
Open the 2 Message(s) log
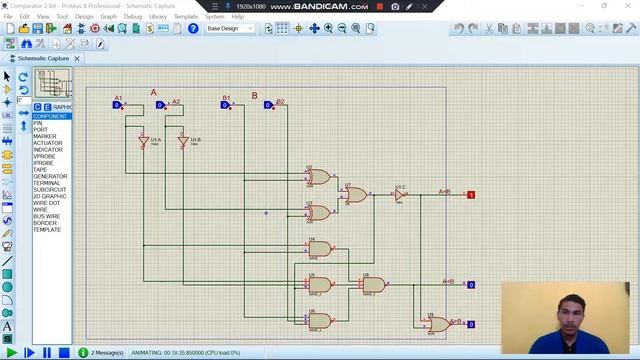pos(101,353)
